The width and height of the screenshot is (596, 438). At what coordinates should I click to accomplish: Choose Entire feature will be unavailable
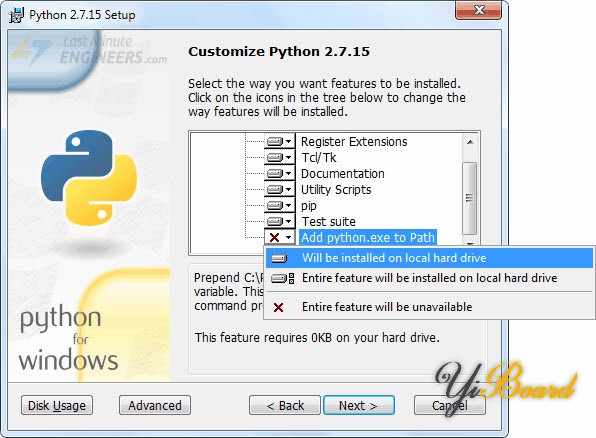point(429,307)
